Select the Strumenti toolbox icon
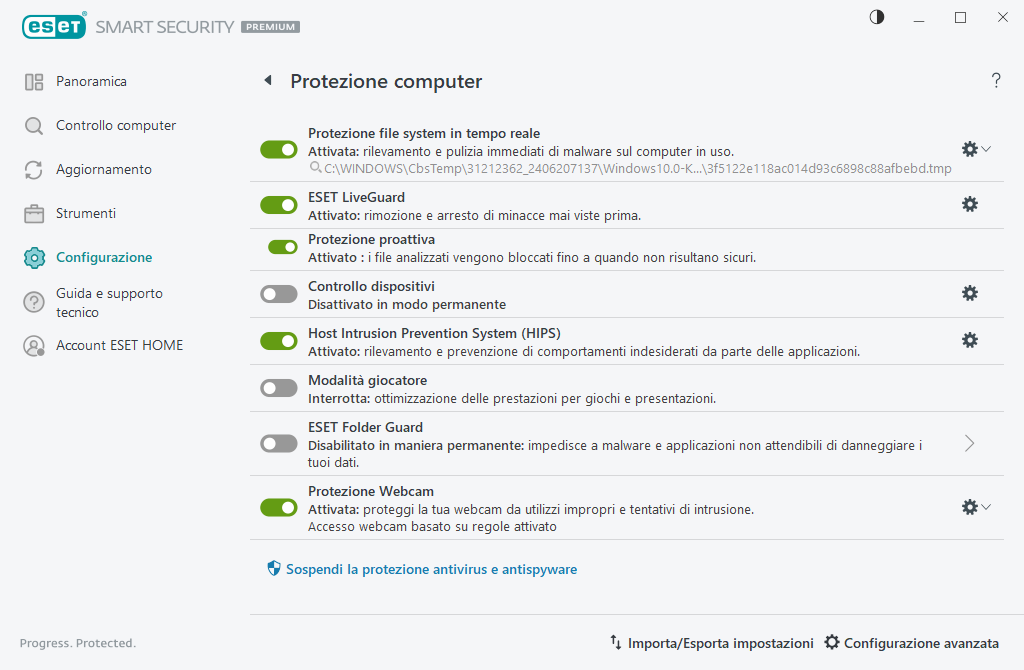 [34, 213]
